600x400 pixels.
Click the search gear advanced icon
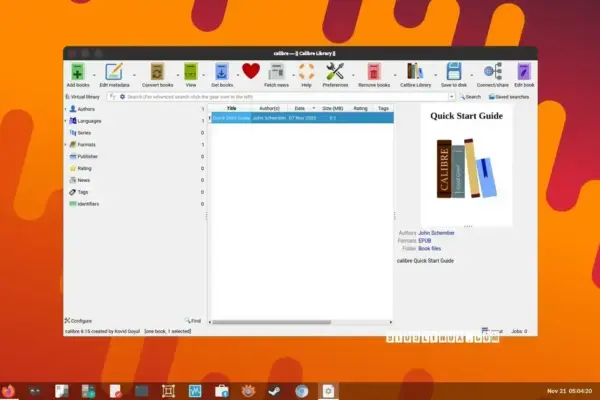click(122, 97)
